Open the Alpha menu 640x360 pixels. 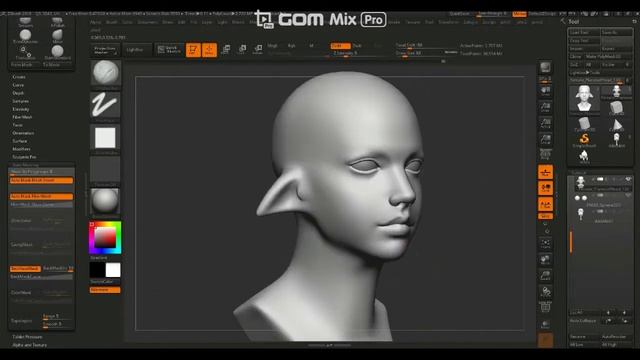click(96, 22)
